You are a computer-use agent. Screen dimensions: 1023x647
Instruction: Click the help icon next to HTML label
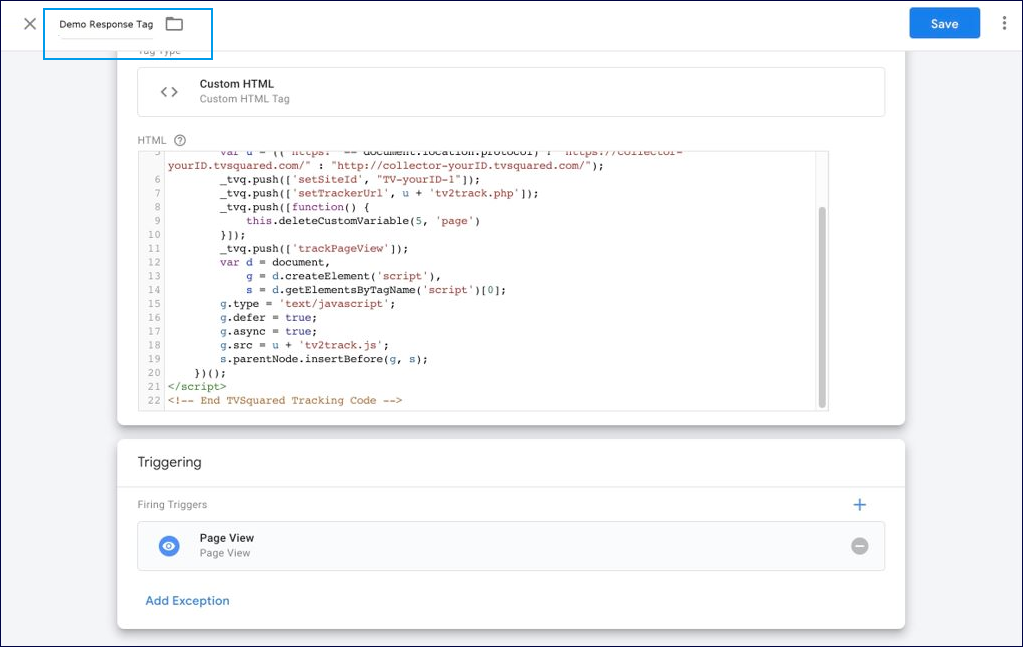[x=180, y=141]
